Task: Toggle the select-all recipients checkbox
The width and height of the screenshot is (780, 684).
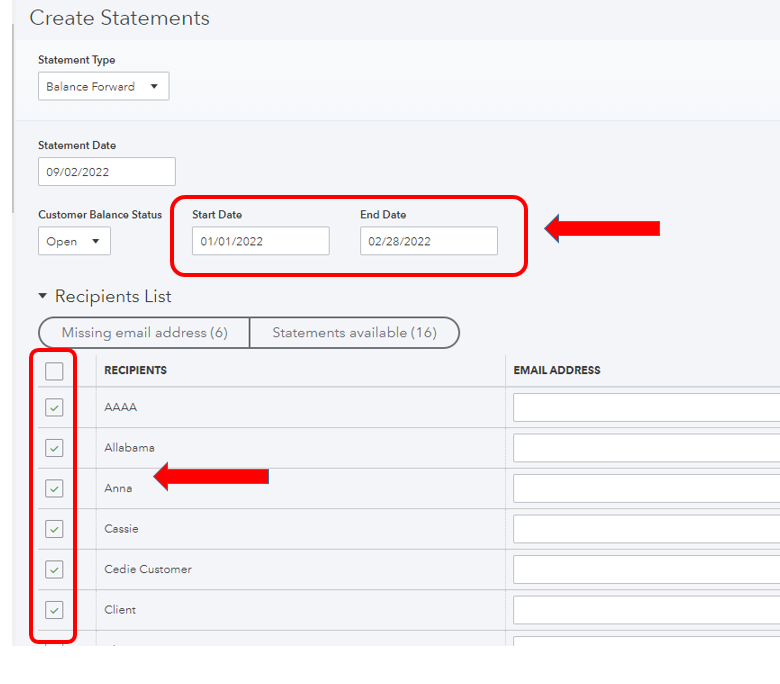Action: point(54,371)
